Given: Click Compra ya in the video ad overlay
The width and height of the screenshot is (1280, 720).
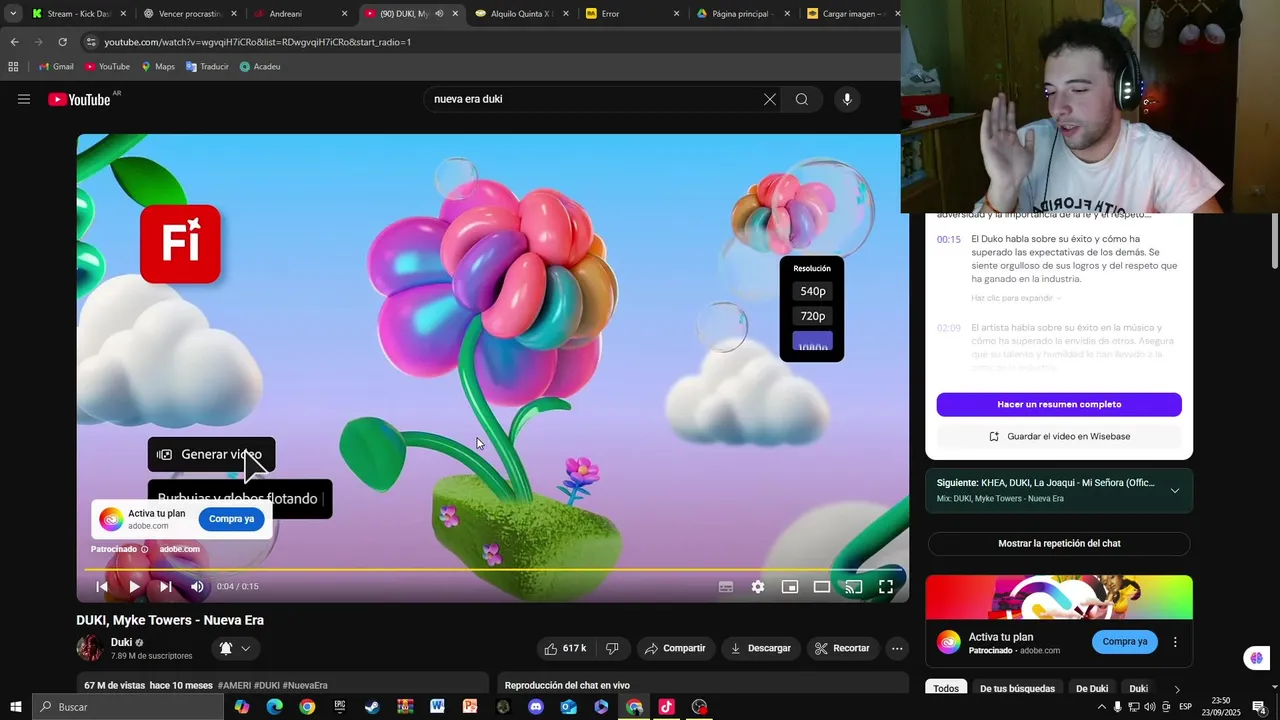Looking at the screenshot, I should [x=232, y=519].
